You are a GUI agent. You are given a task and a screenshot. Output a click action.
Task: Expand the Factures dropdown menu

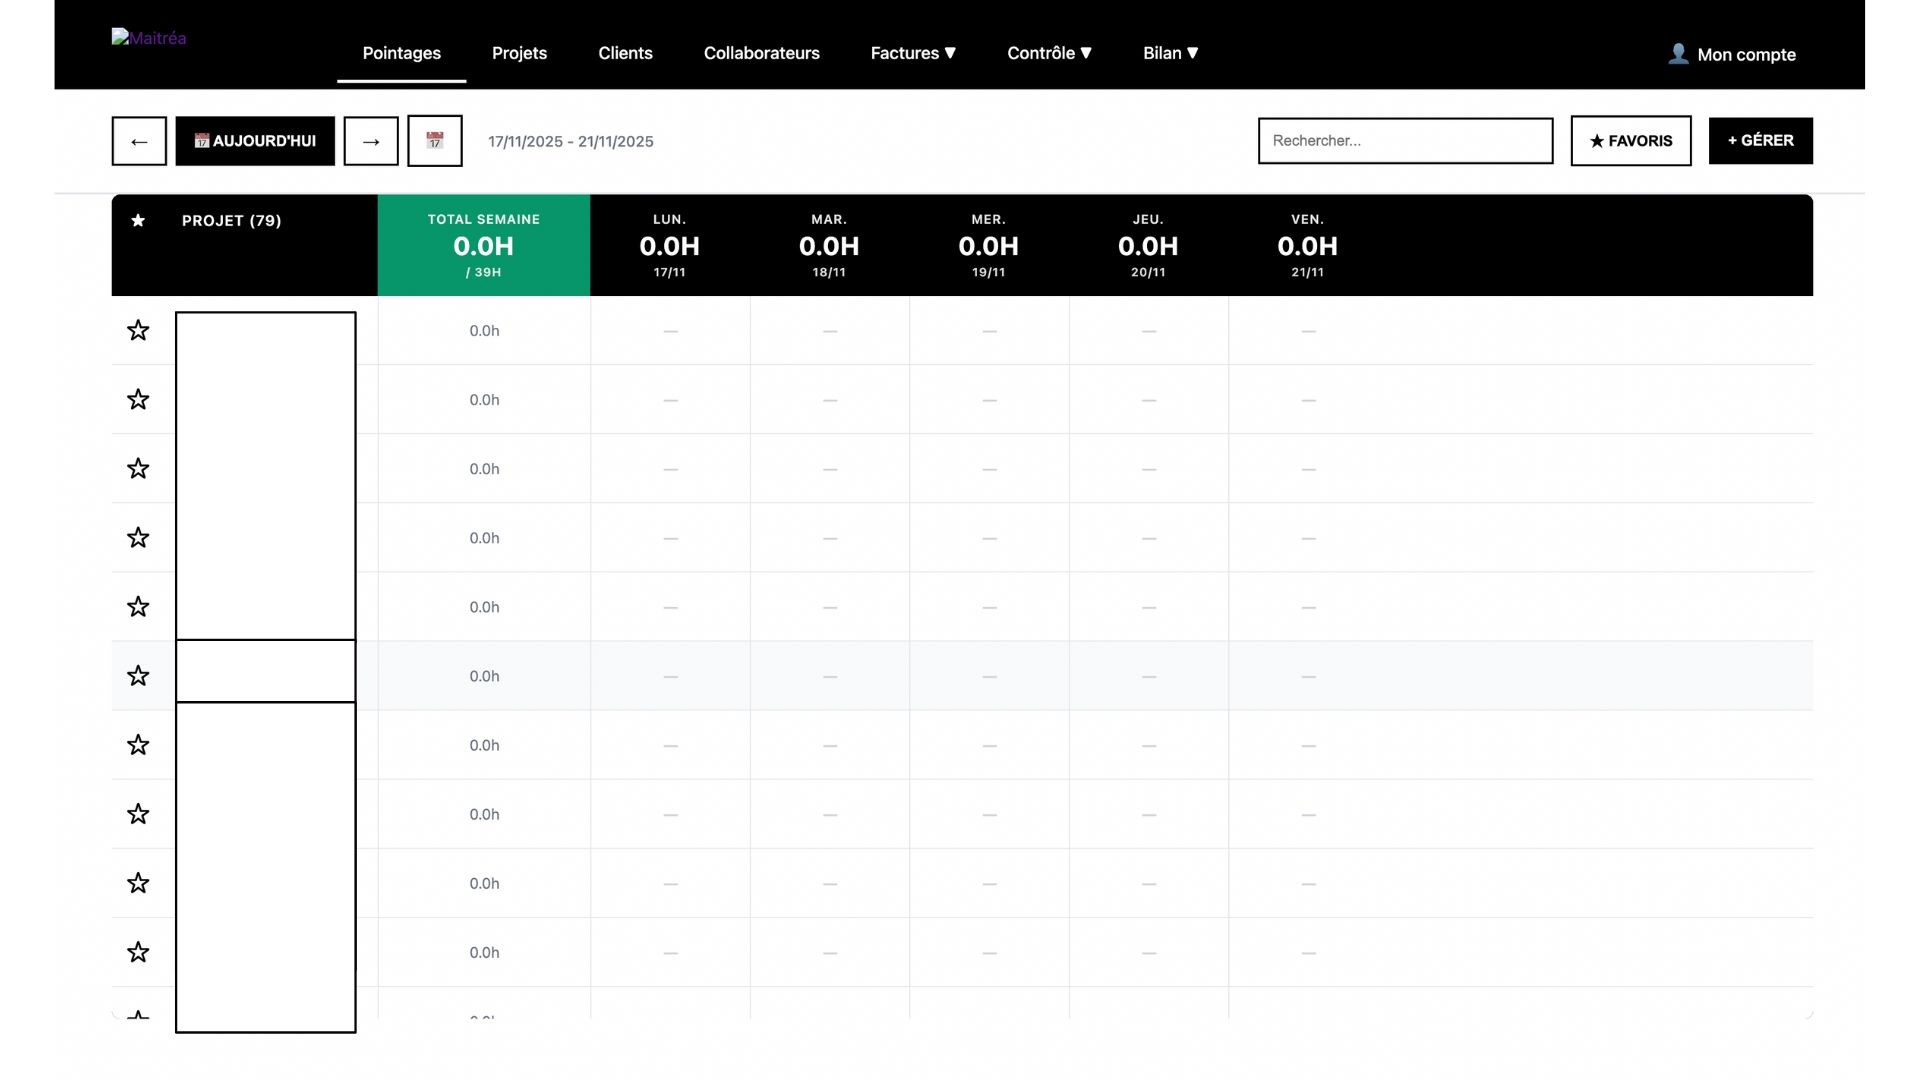[x=913, y=53]
